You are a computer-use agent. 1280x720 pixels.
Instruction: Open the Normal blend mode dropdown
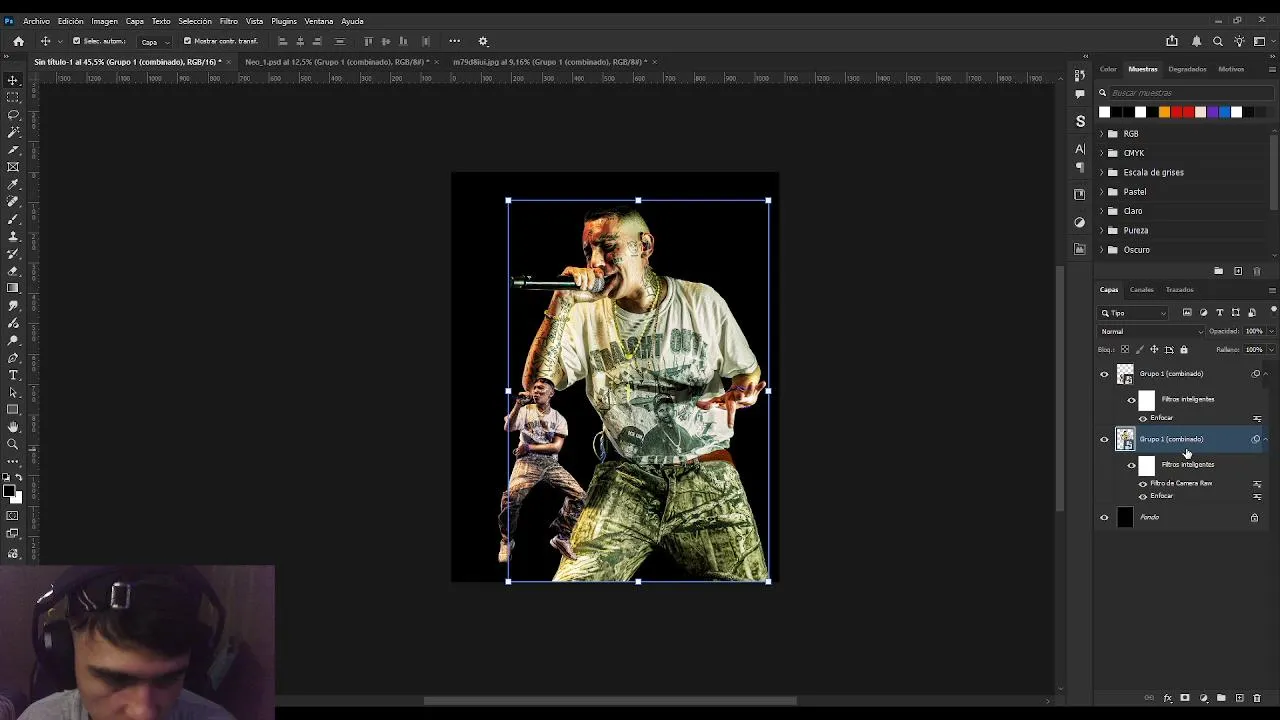pyautogui.click(x=1151, y=331)
